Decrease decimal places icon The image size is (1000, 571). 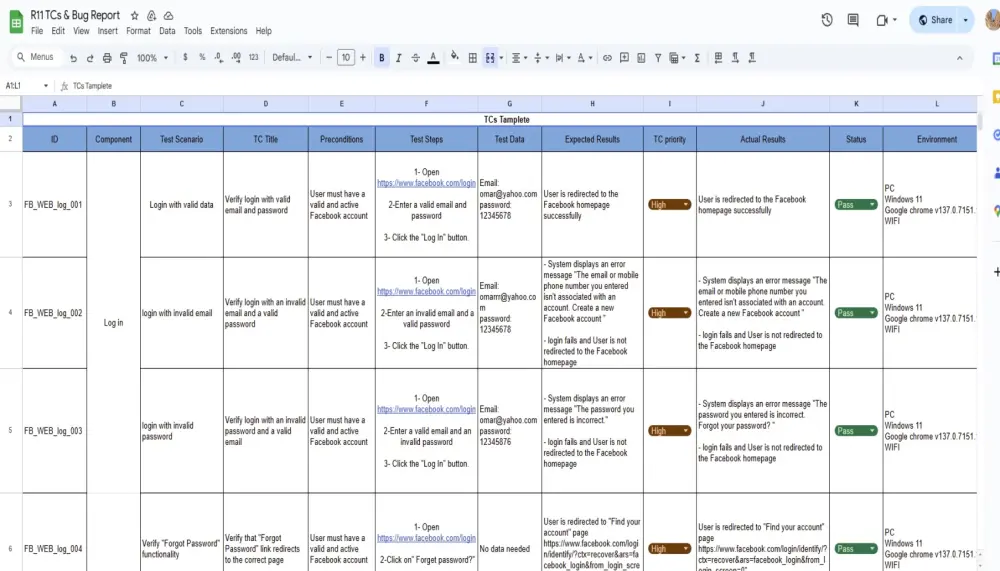click(219, 57)
